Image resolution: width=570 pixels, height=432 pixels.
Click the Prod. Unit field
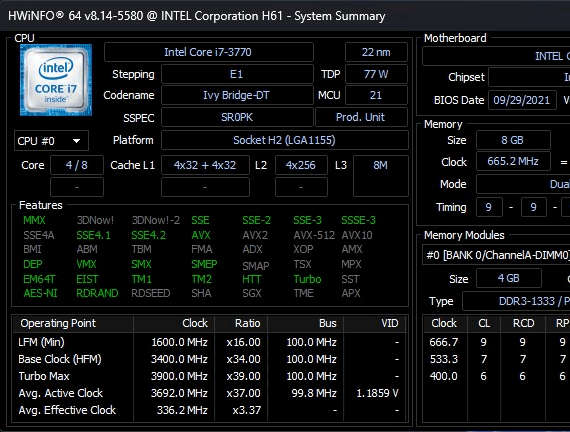(x=360, y=117)
